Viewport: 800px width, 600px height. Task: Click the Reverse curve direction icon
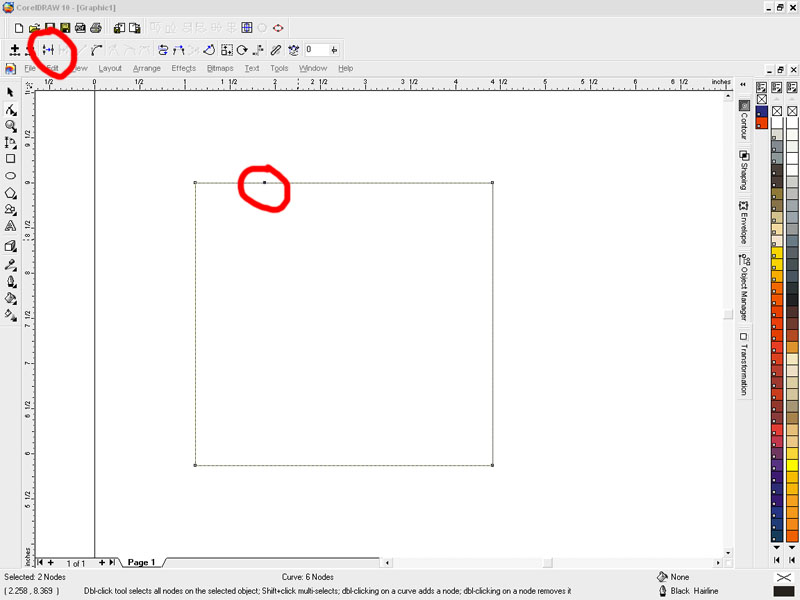(x=163, y=50)
